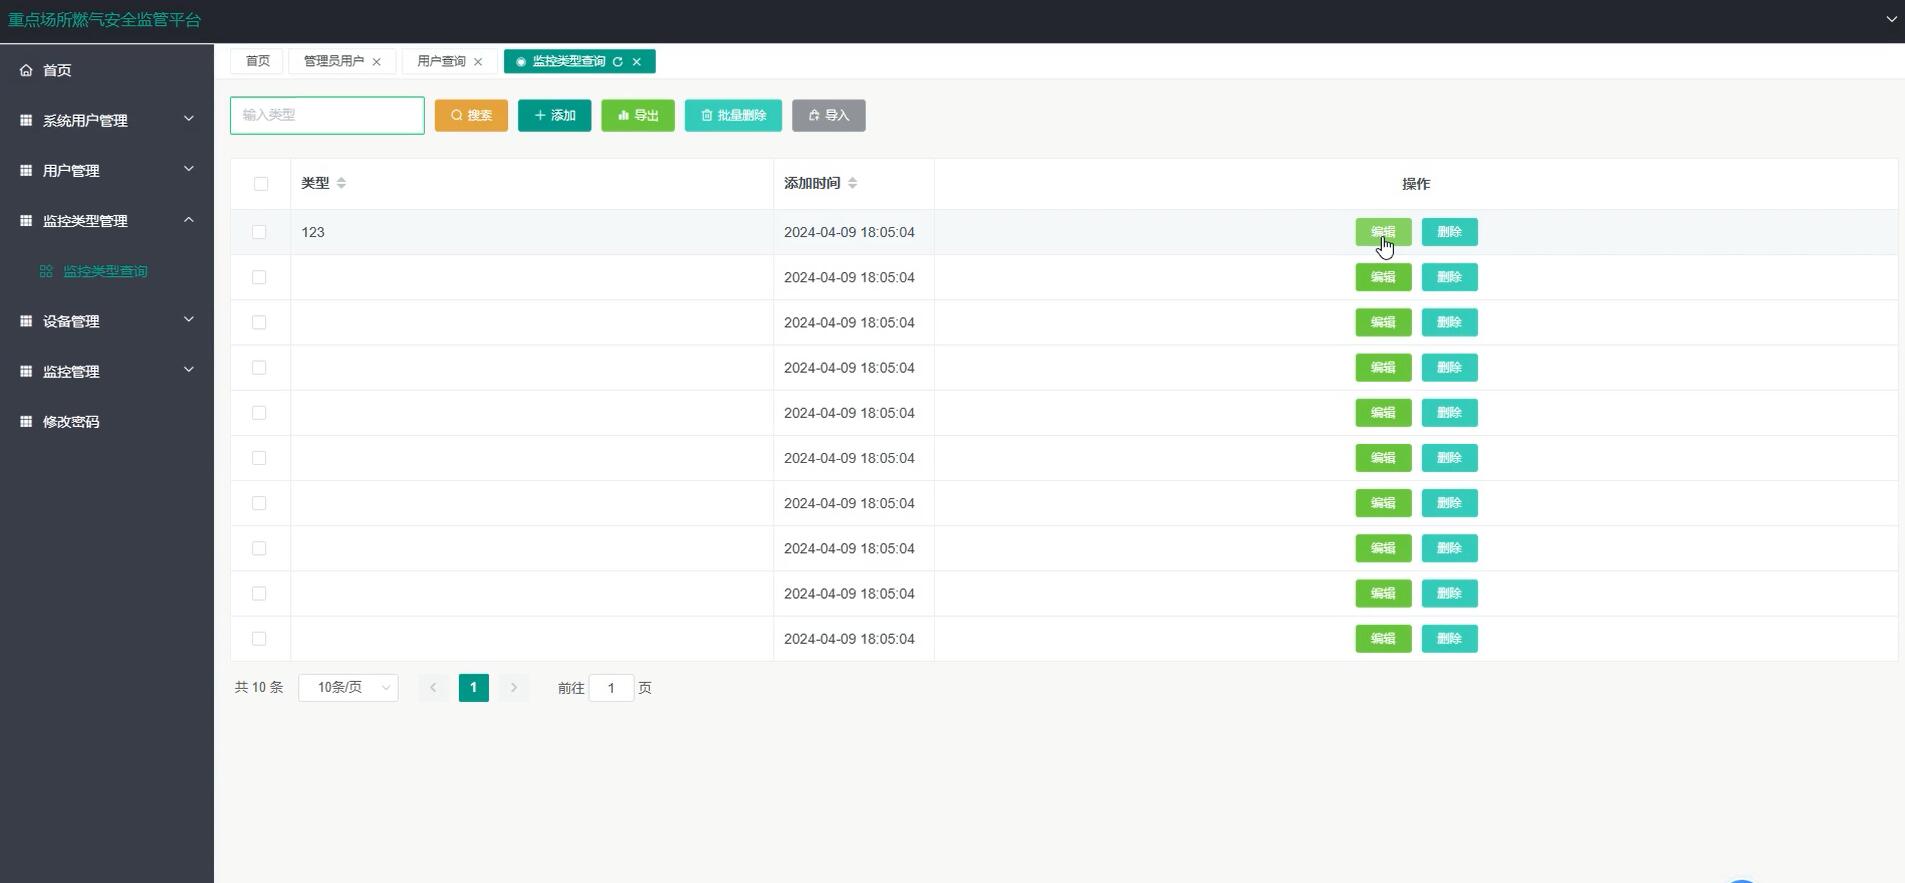Click the 添加 button
1905x883 pixels.
(555, 116)
